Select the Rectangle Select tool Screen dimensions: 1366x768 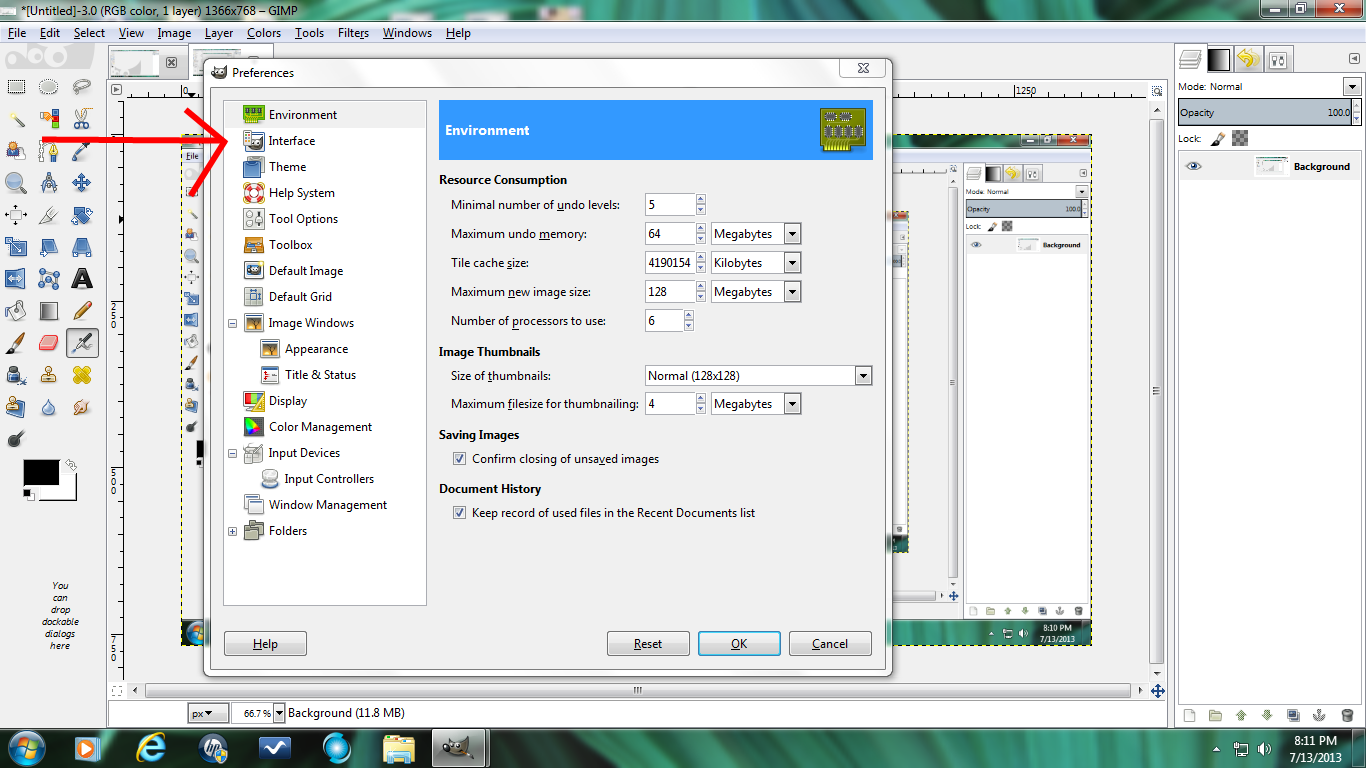pyautogui.click(x=16, y=86)
